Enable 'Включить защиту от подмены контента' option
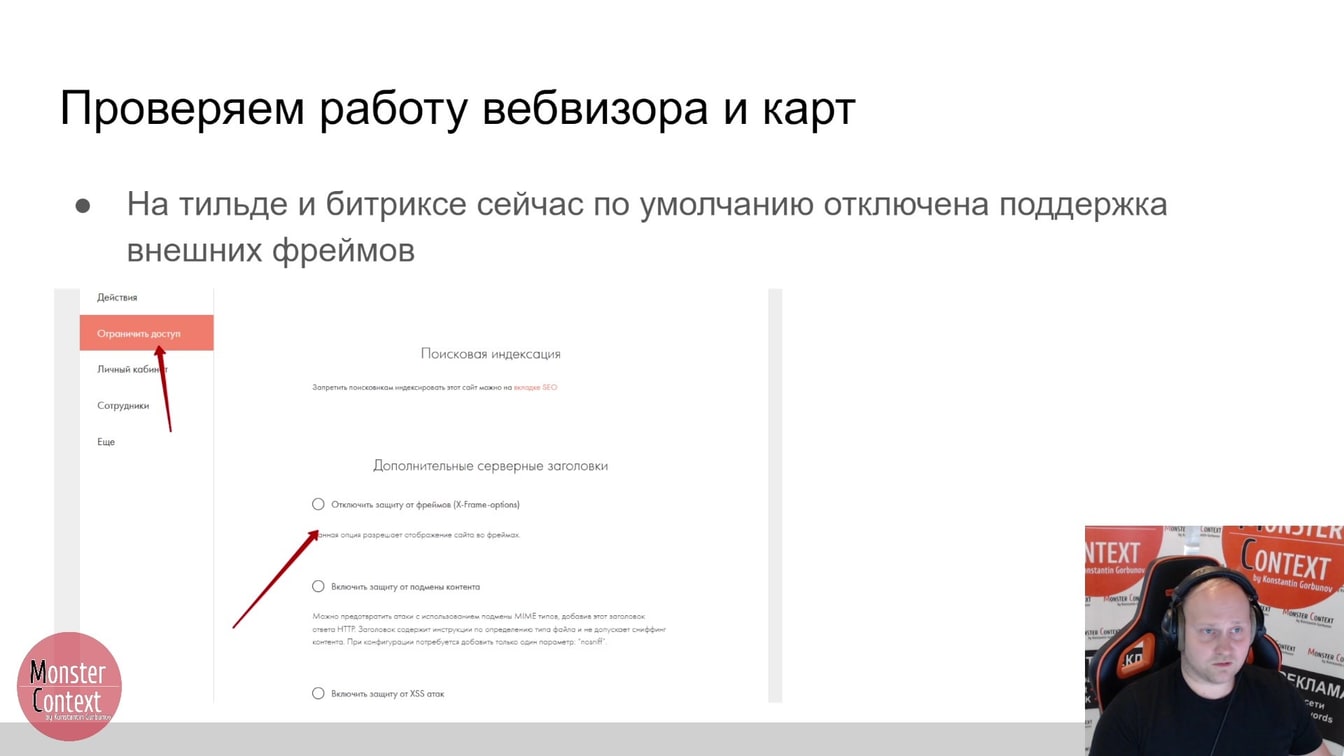Image resolution: width=1344 pixels, height=756 pixels. point(318,586)
